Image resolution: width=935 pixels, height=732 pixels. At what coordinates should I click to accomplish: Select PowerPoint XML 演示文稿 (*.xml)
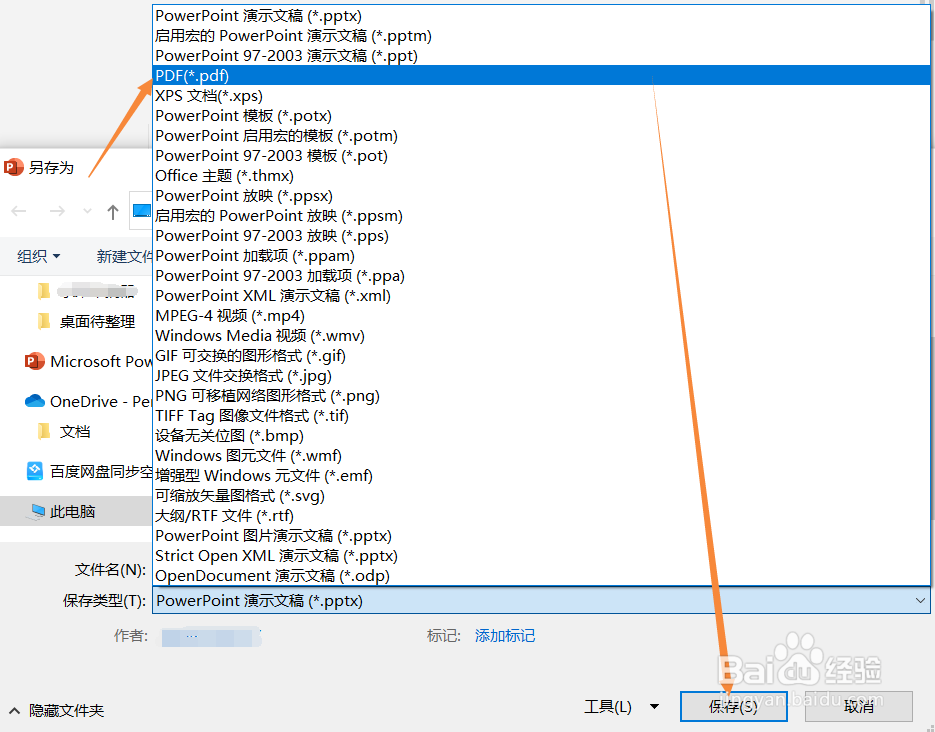tap(541, 296)
